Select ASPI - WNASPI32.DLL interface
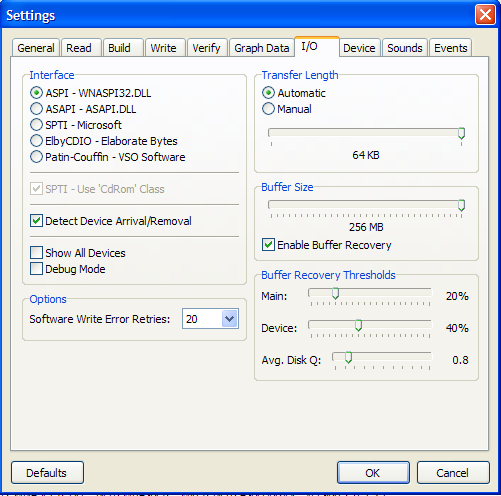The width and height of the screenshot is (501, 496). (90, 93)
